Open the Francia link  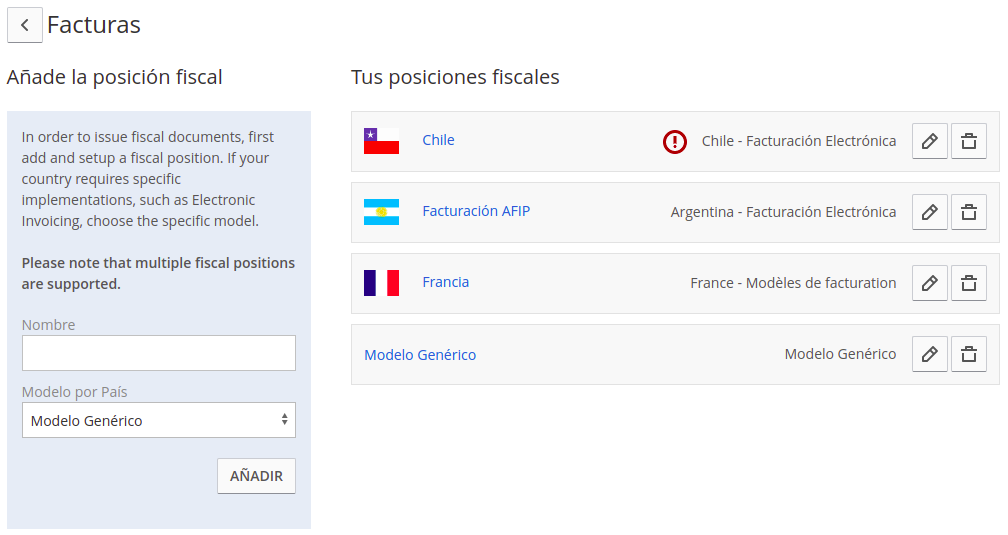tap(446, 282)
